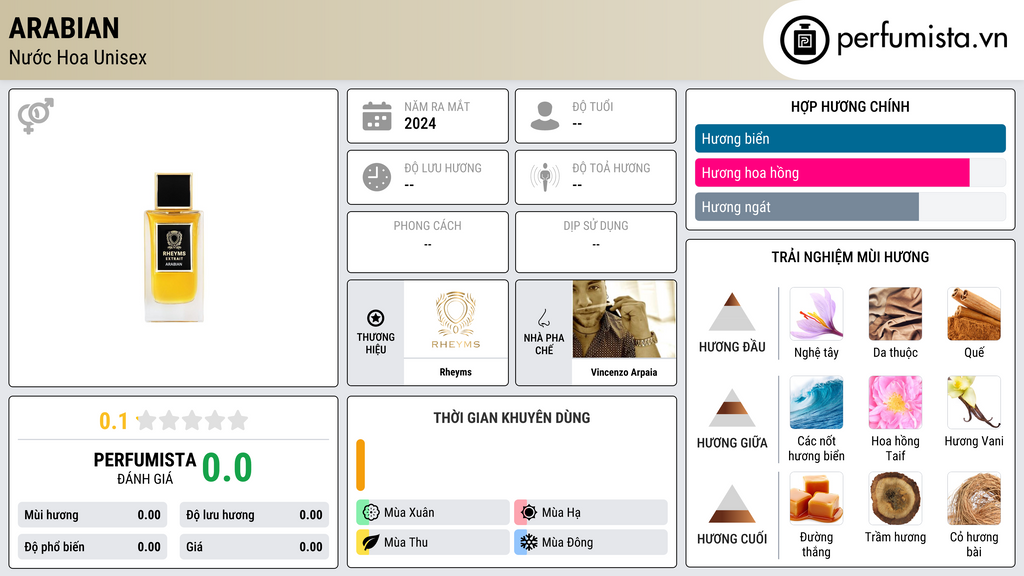Viewport: 1024px width, 576px height.
Task: Click the Mùa Đông snowflake icon
Action: [529, 542]
